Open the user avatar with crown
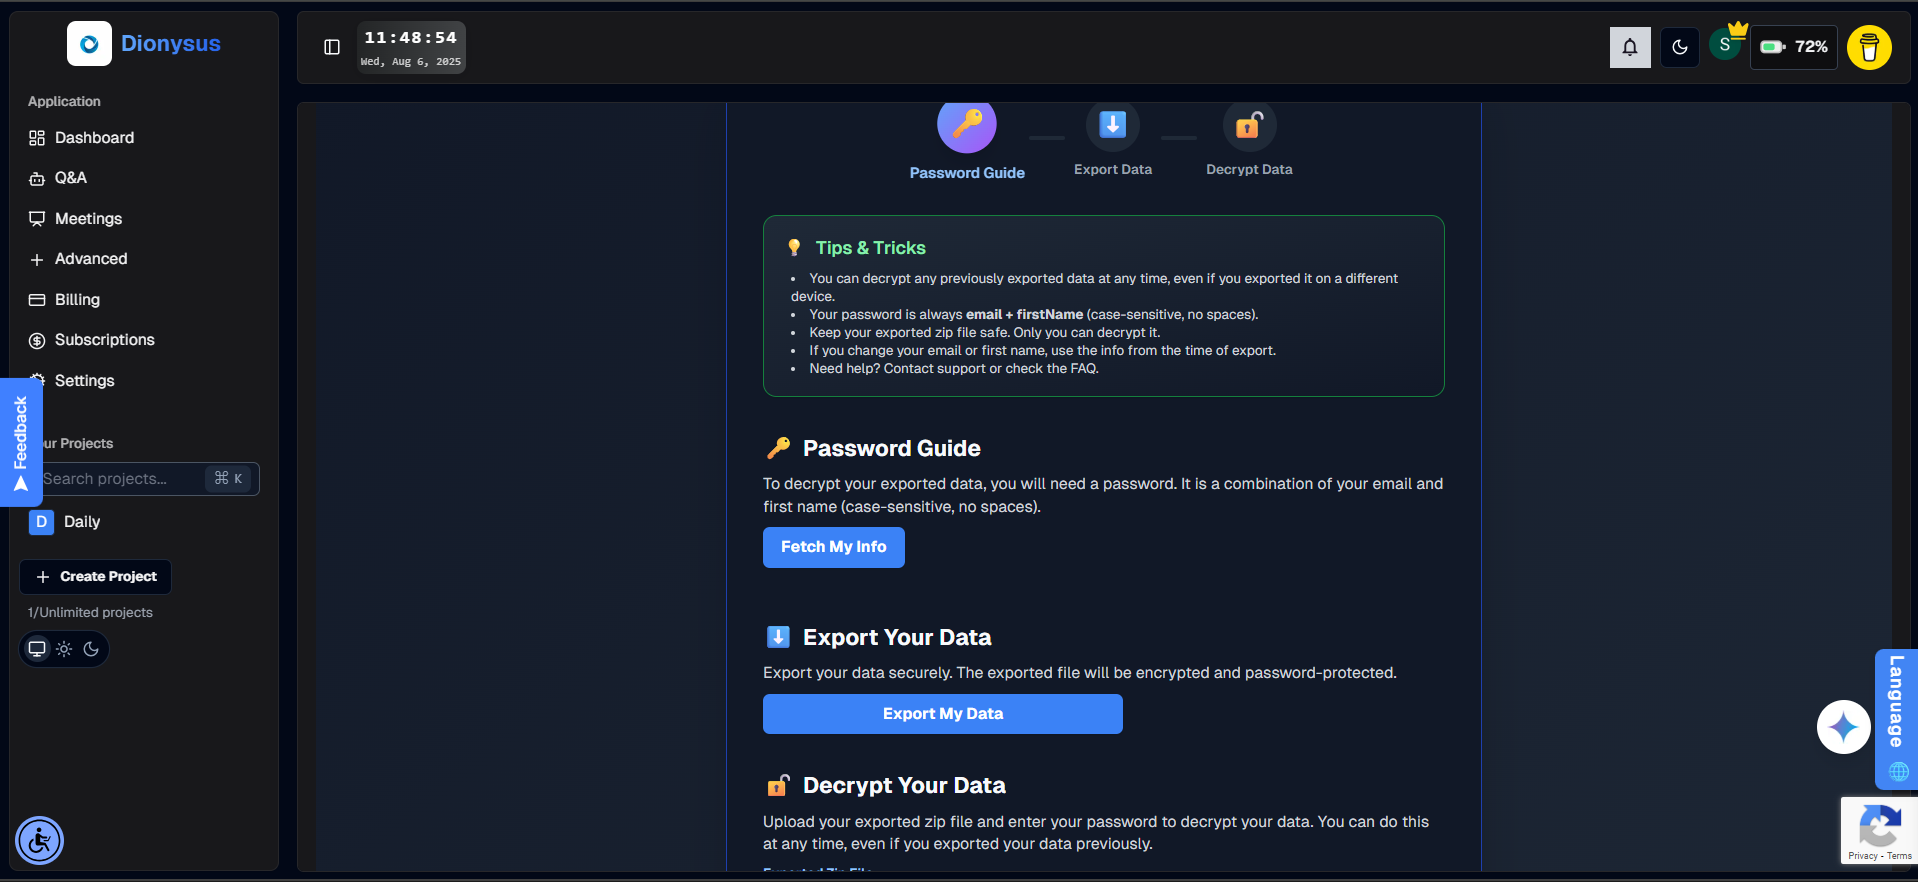The width and height of the screenshot is (1918, 882). 1726,45
